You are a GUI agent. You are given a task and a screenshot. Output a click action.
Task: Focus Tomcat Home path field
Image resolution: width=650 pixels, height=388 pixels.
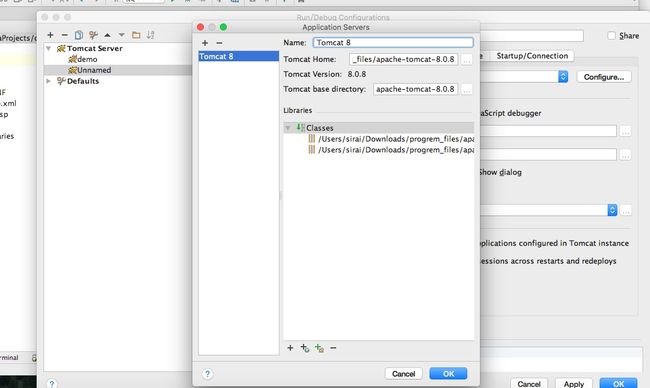(x=403, y=59)
